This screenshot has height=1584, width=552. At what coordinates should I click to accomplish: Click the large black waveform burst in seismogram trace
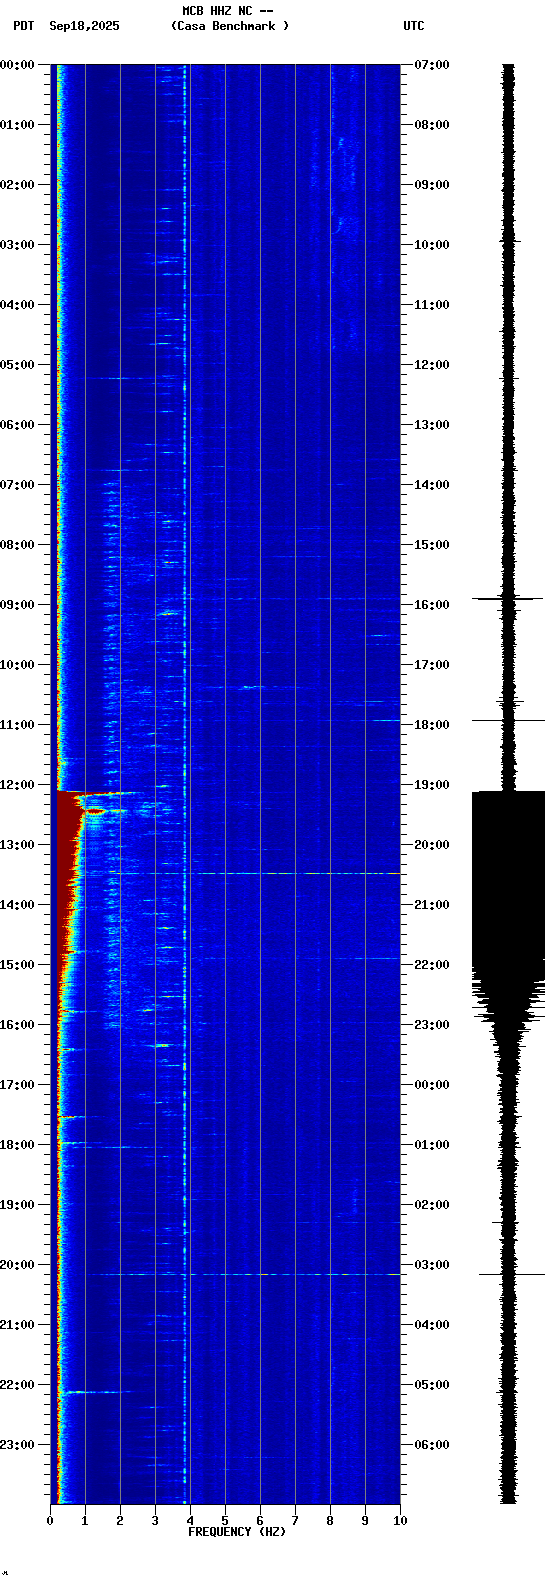(x=509, y=880)
